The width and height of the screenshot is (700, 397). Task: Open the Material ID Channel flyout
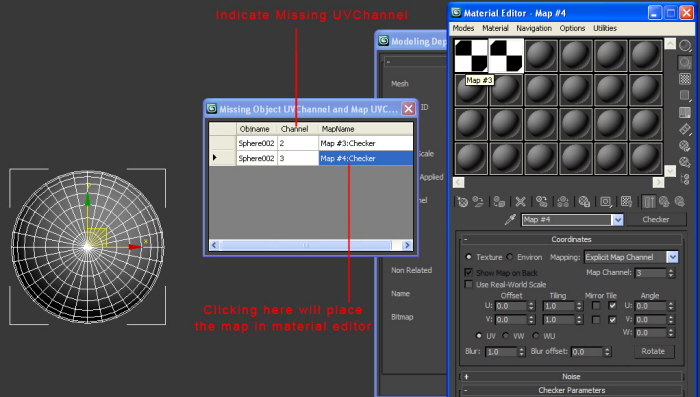605,202
